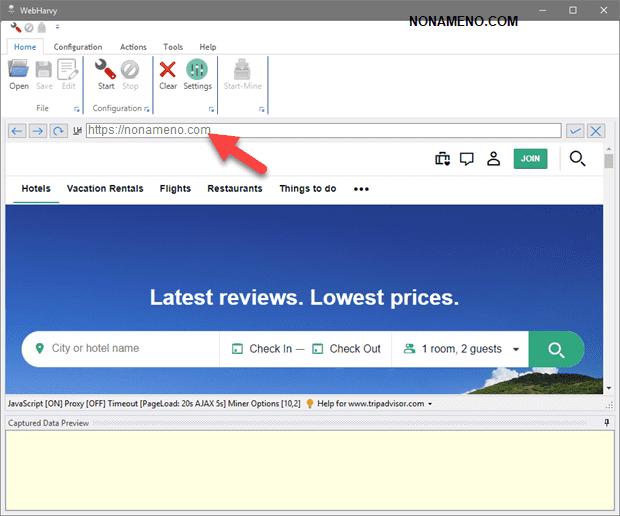
Task: Select the Flights tab on page
Action: click(x=175, y=188)
